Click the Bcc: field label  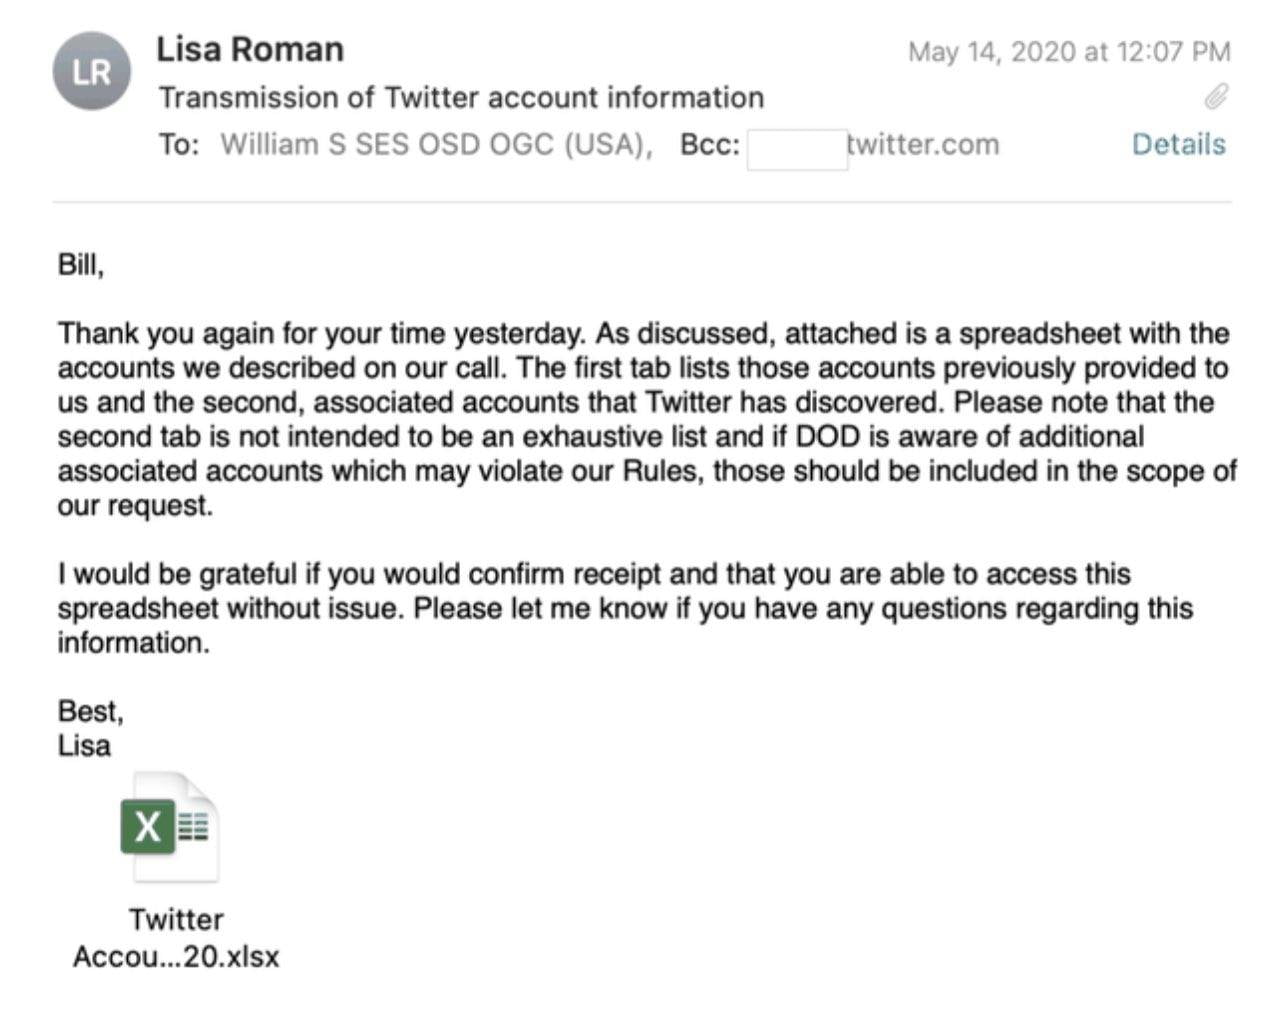tap(706, 143)
